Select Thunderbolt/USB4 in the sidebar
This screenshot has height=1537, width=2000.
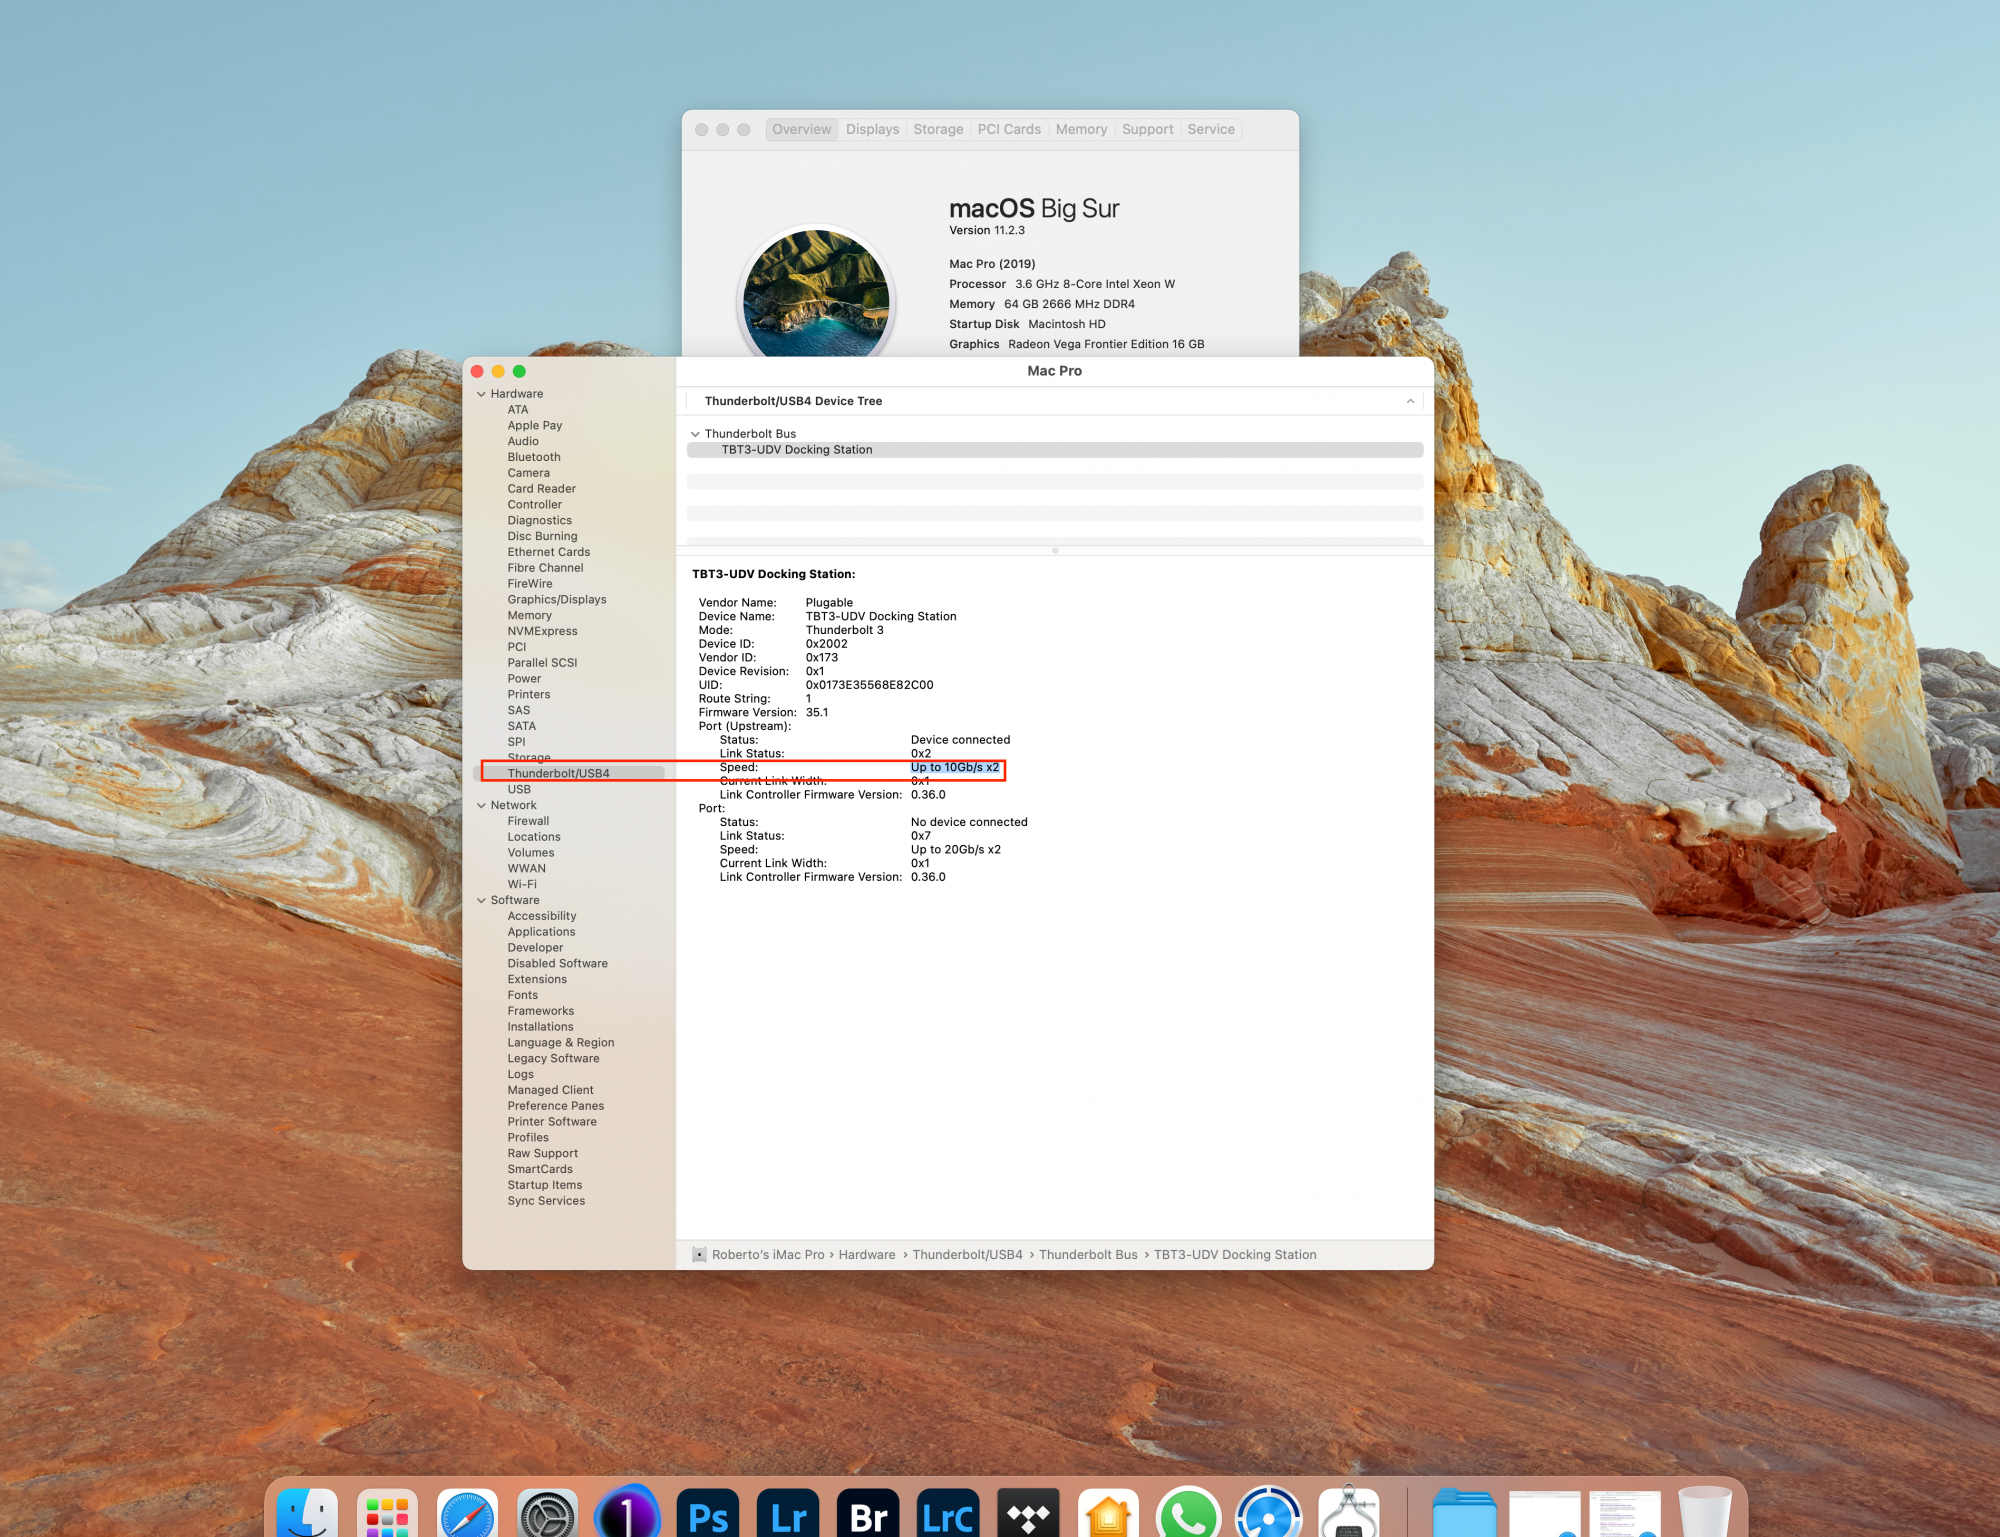point(569,773)
